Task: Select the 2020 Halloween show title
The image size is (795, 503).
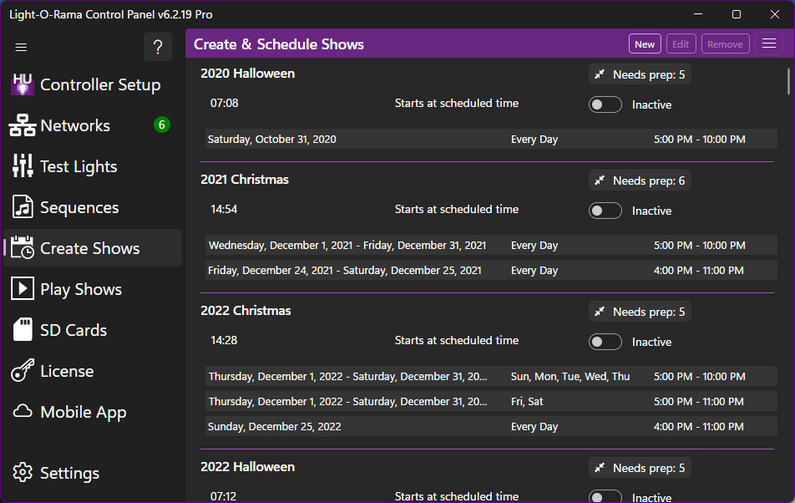Action: pos(247,74)
